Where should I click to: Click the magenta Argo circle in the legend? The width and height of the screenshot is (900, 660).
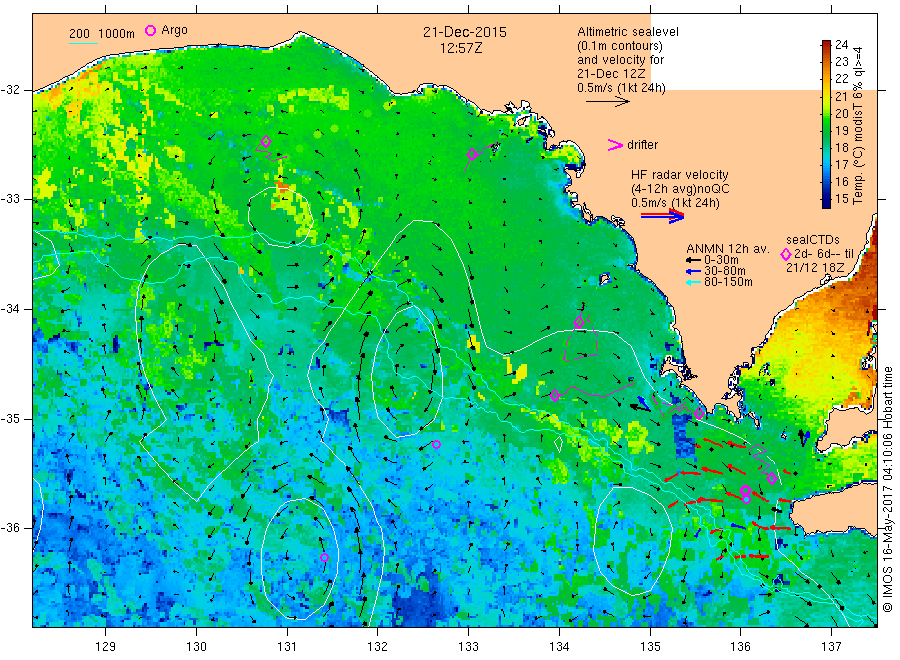[x=150, y=30]
